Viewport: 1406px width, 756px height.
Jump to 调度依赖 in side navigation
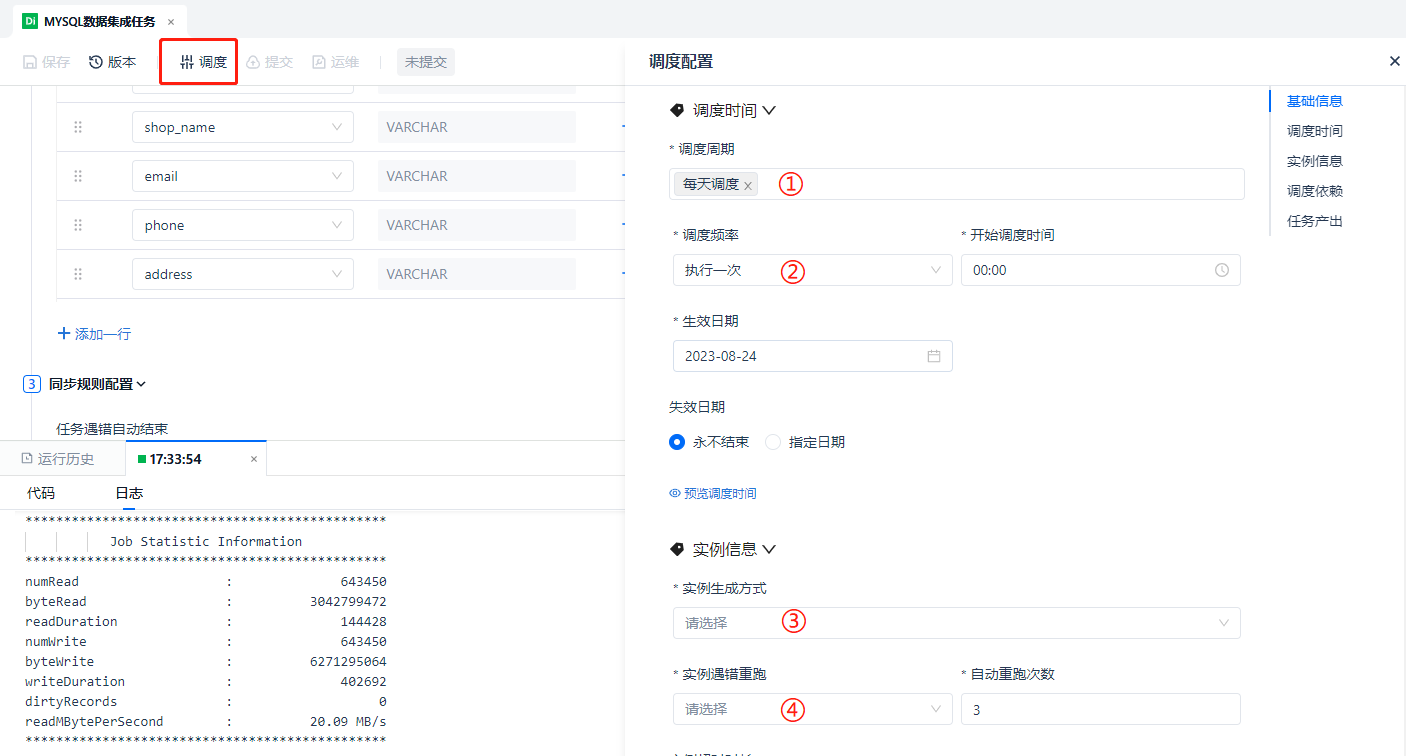[x=1314, y=191]
